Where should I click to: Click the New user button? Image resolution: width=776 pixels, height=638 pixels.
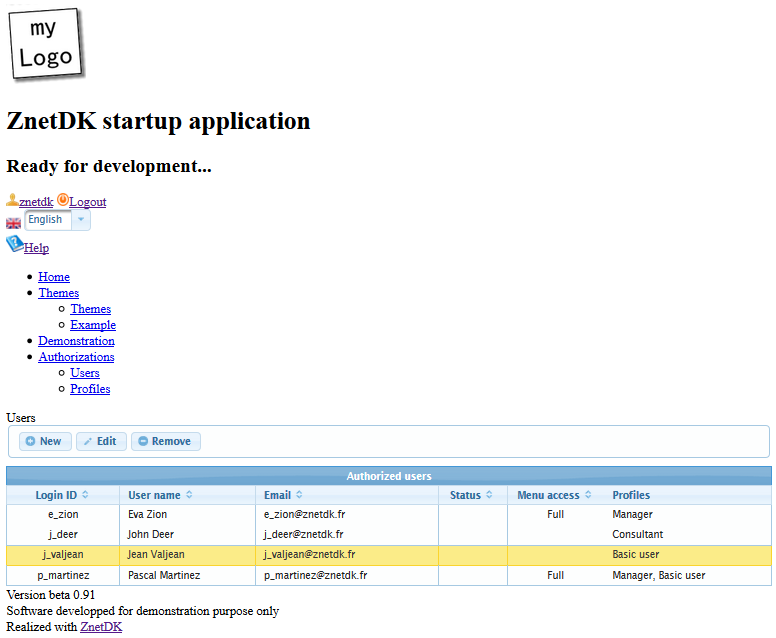pyautogui.click(x=45, y=441)
